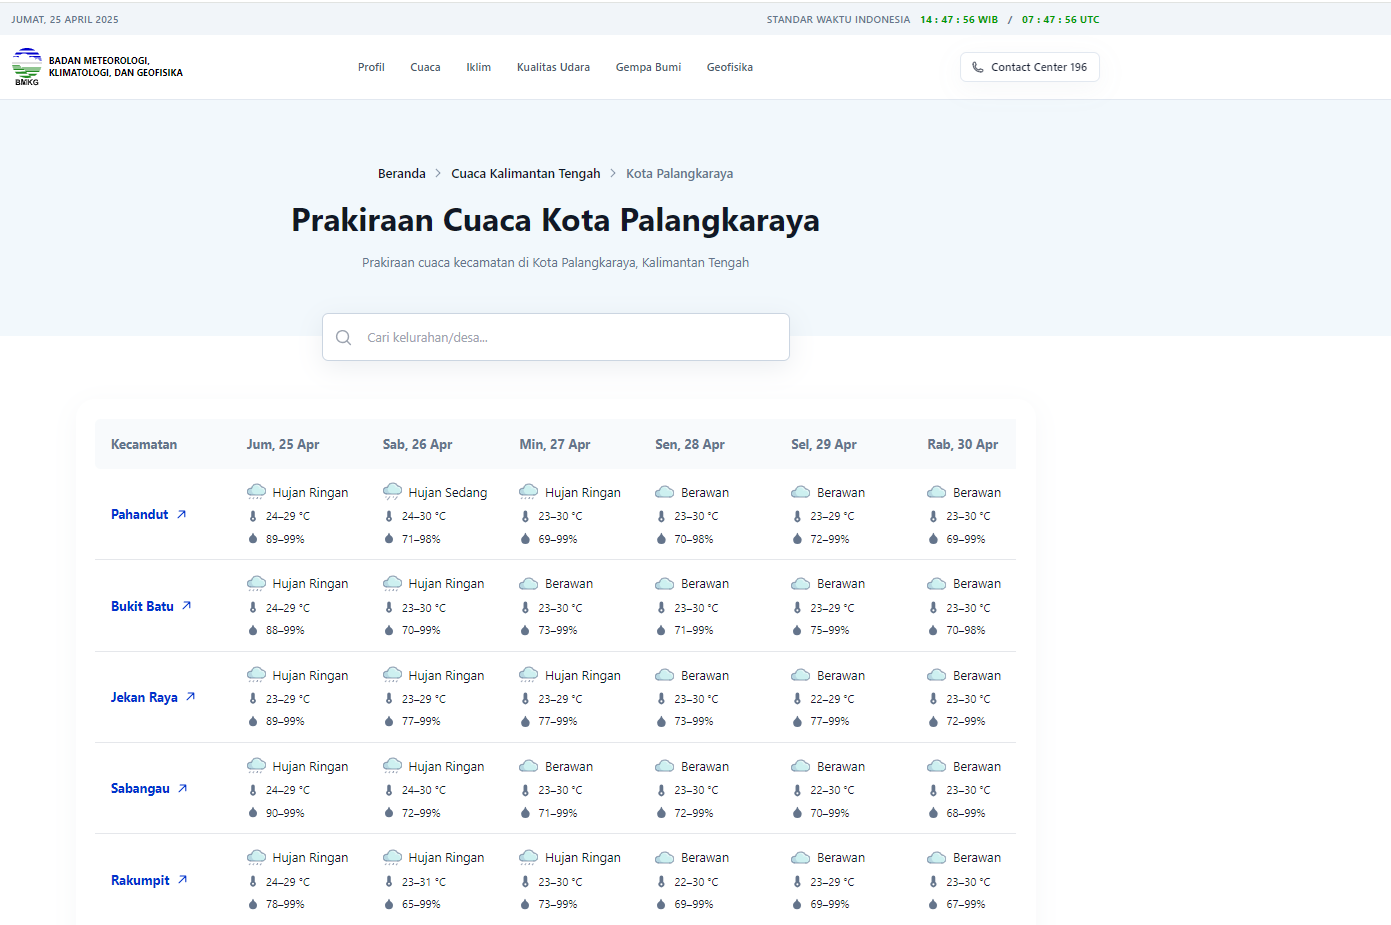Click the arrow icon beside Rakumpit

click(183, 880)
